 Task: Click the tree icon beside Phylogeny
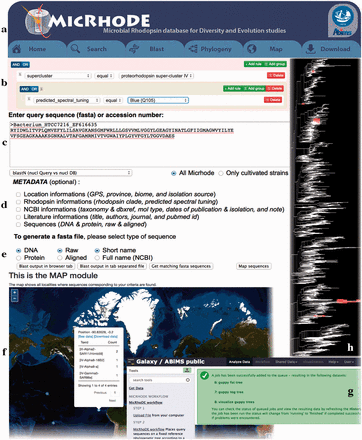click(x=193, y=49)
